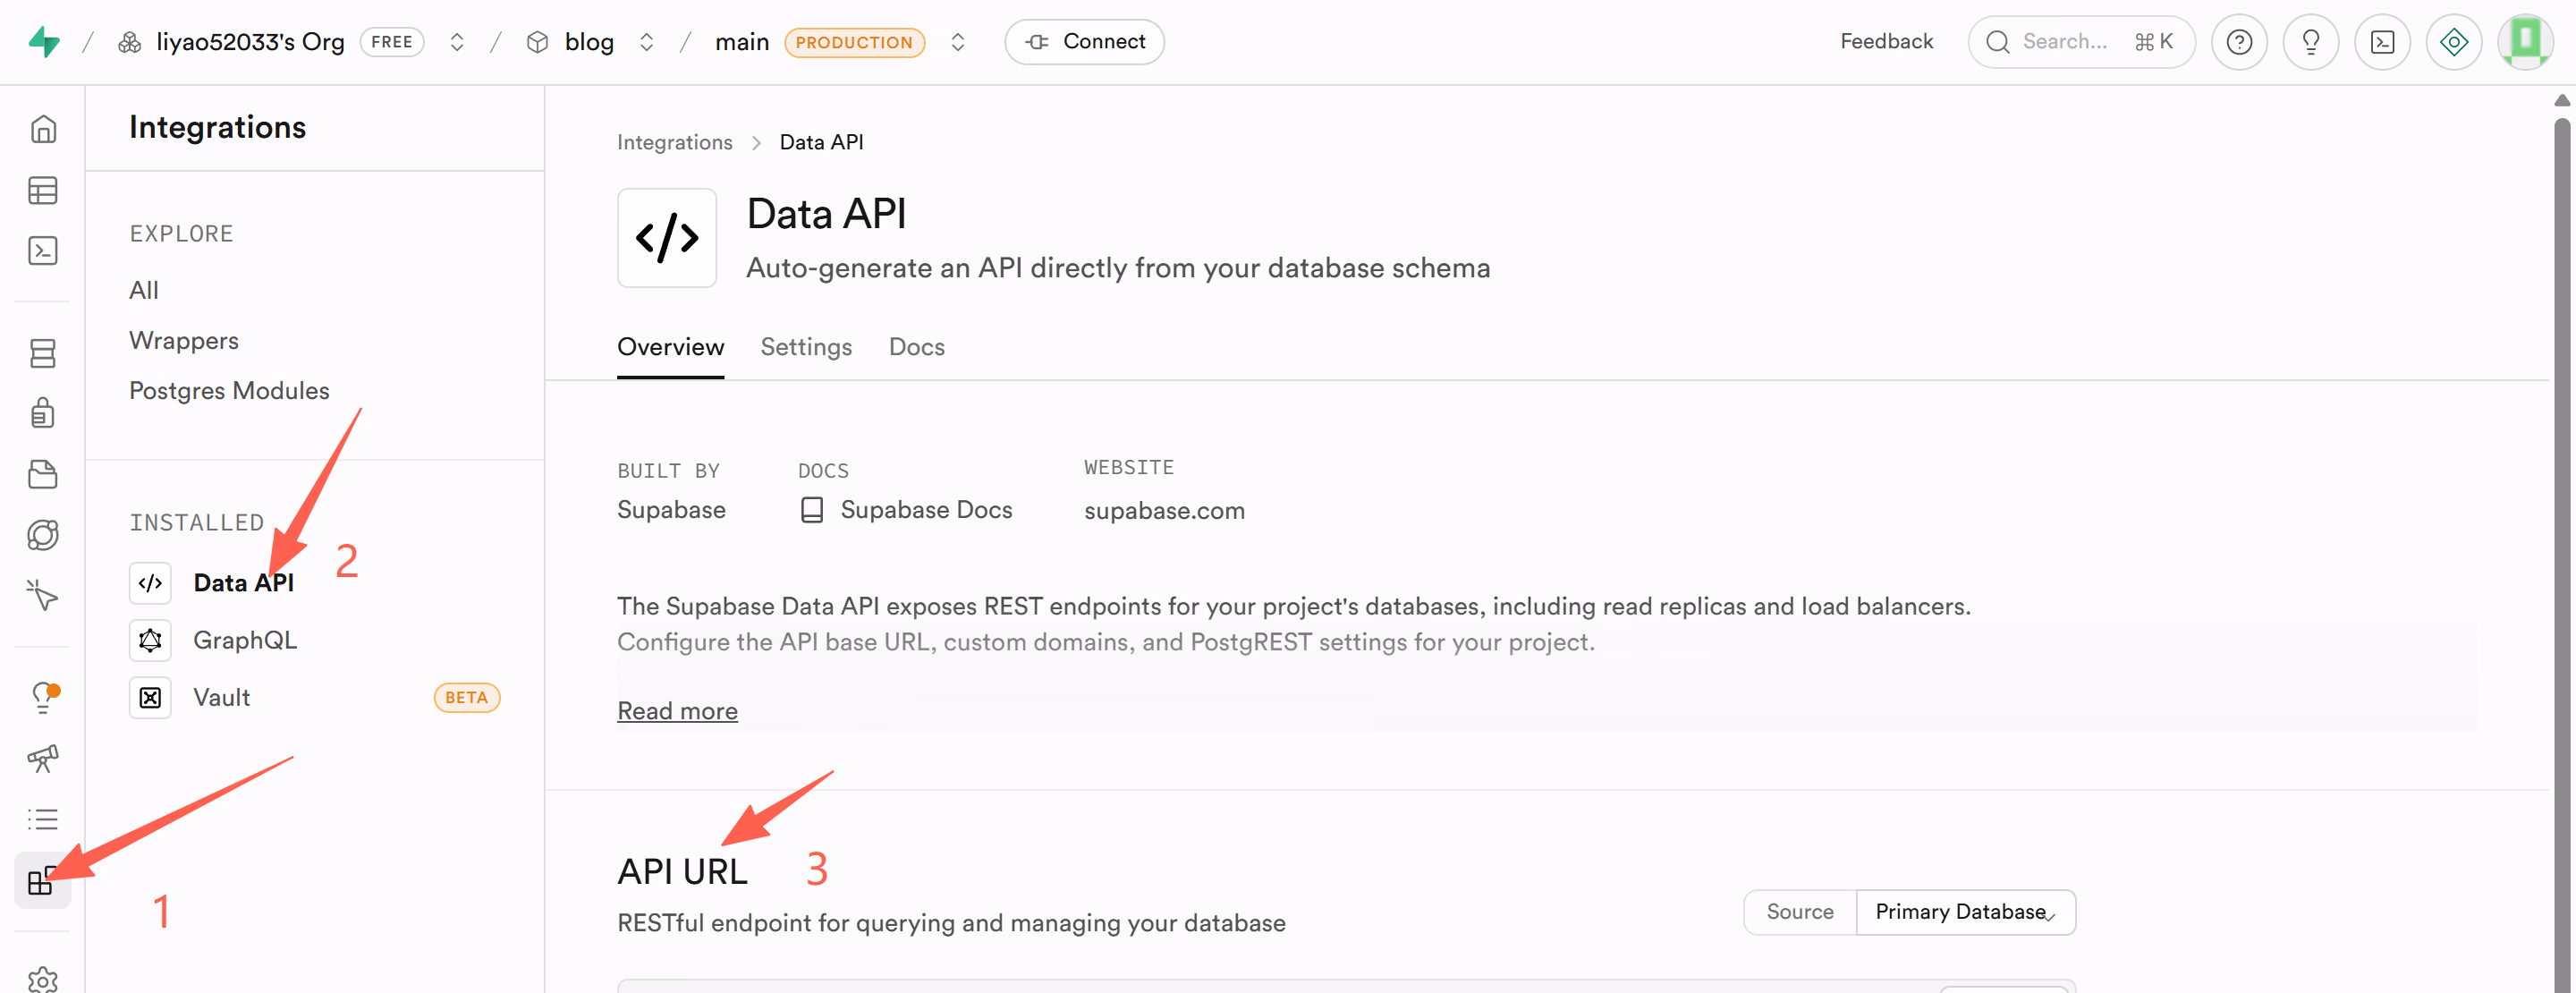Open the Storage sidebar icon

coord(42,474)
